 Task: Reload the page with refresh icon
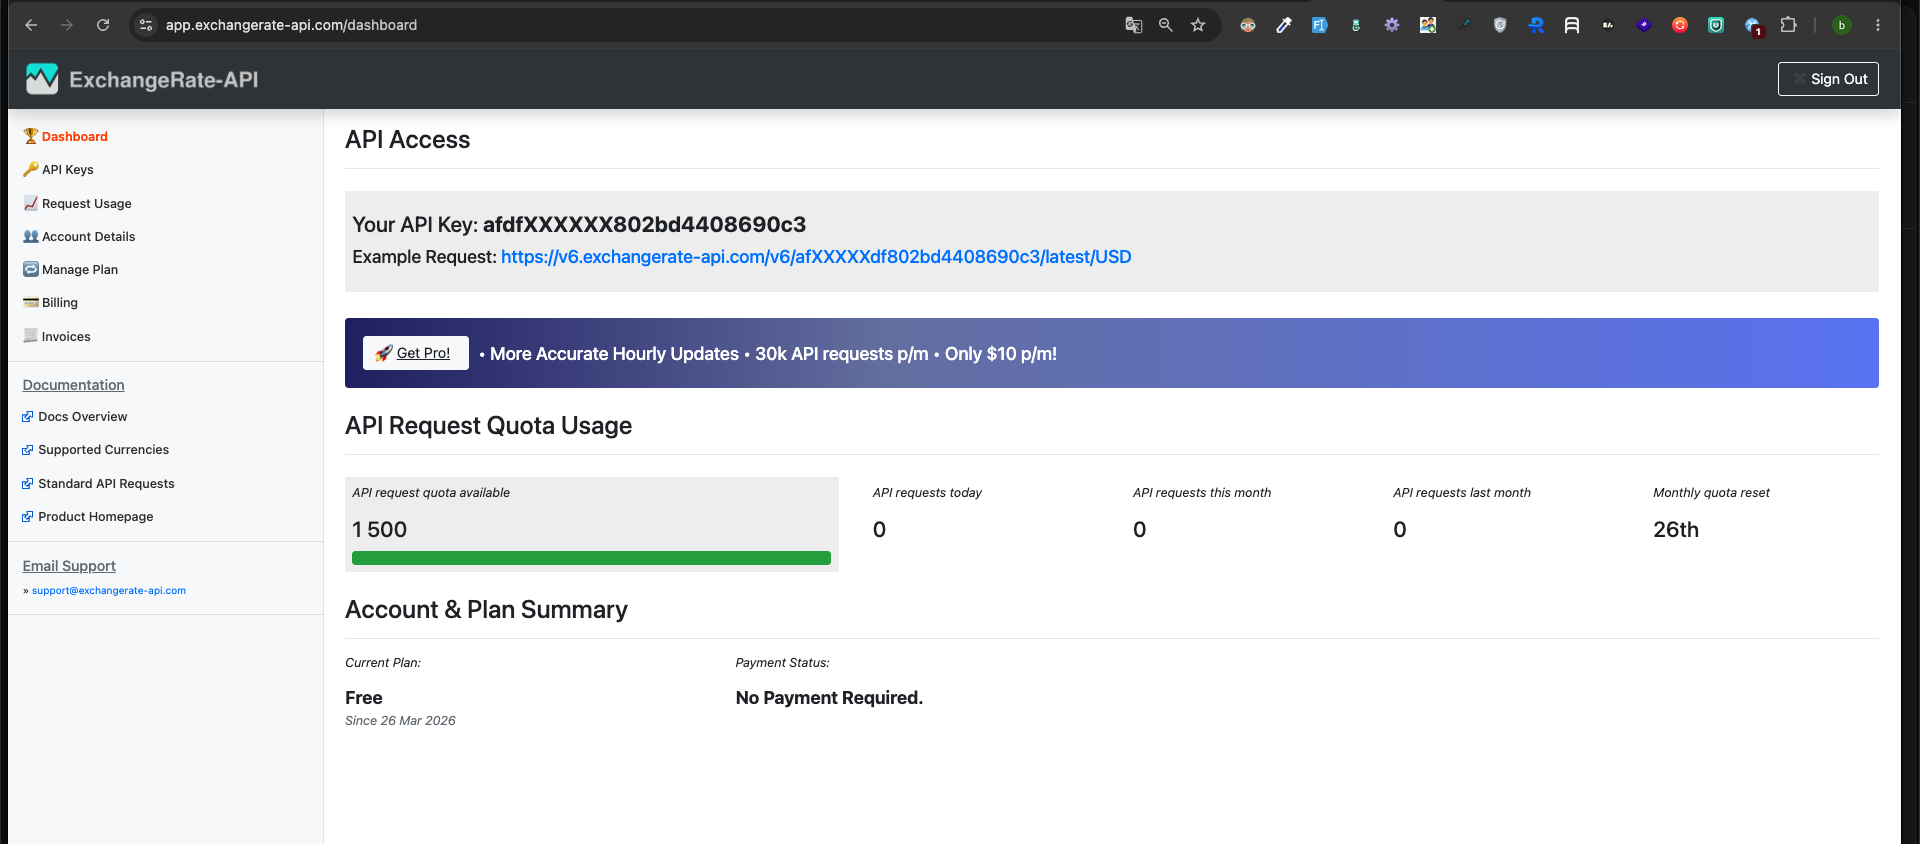pyautogui.click(x=103, y=25)
